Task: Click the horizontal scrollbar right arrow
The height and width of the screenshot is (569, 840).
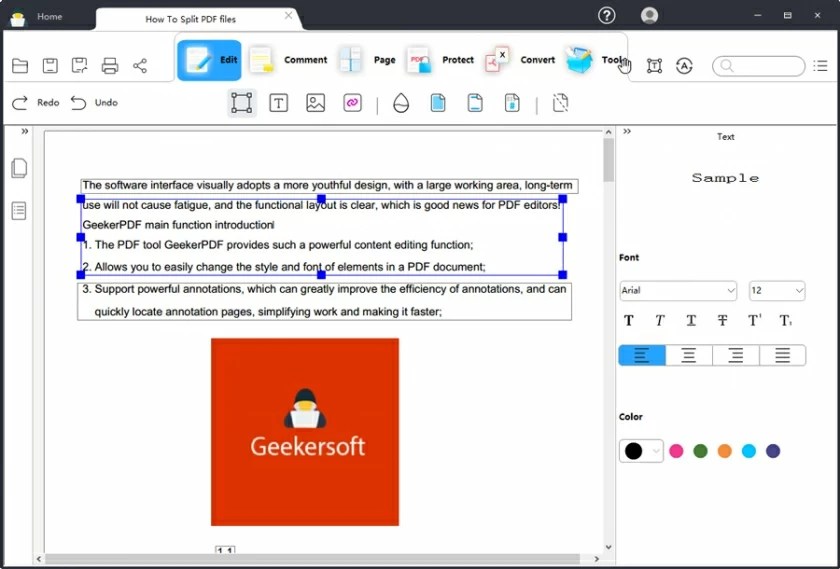Action: click(597, 559)
